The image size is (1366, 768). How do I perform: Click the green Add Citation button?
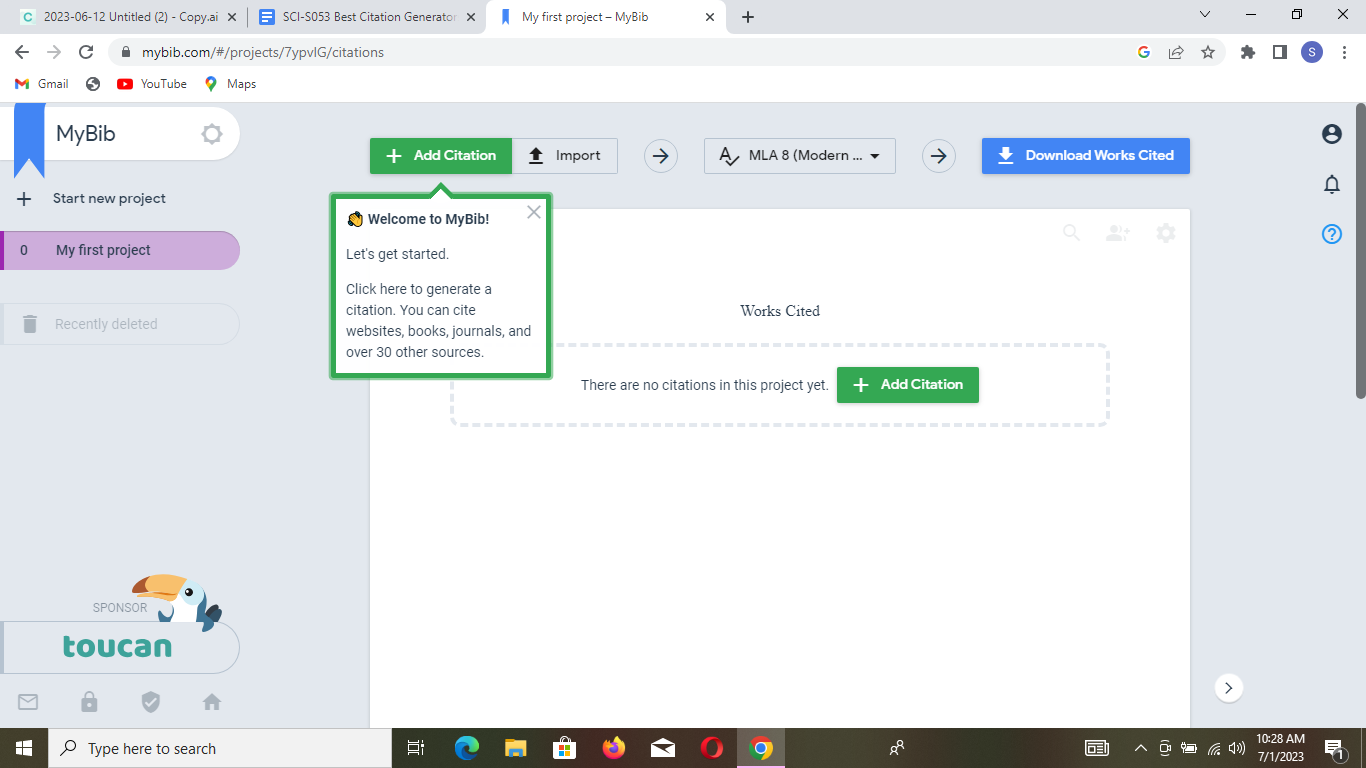(440, 155)
